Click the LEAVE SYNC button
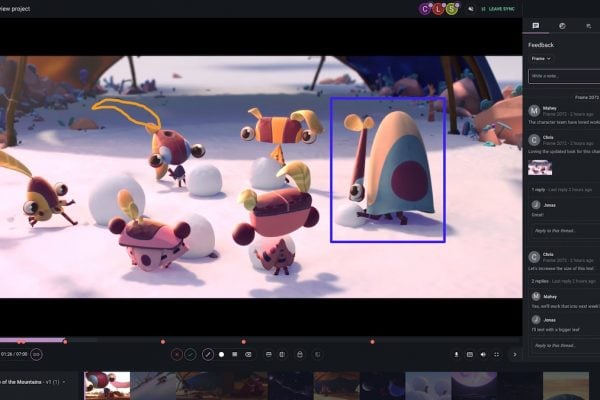The image size is (600, 400). [x=499, y=9]
